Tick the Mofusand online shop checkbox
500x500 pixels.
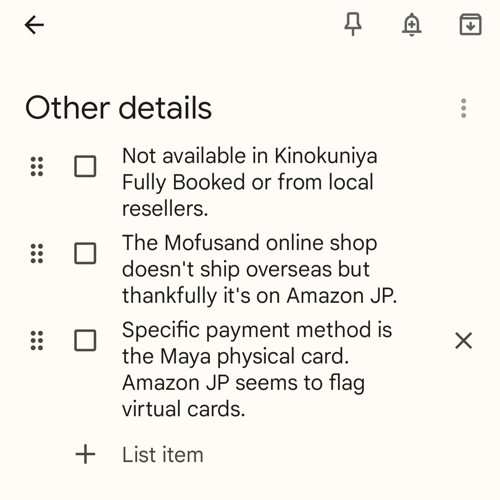point(85,253)
